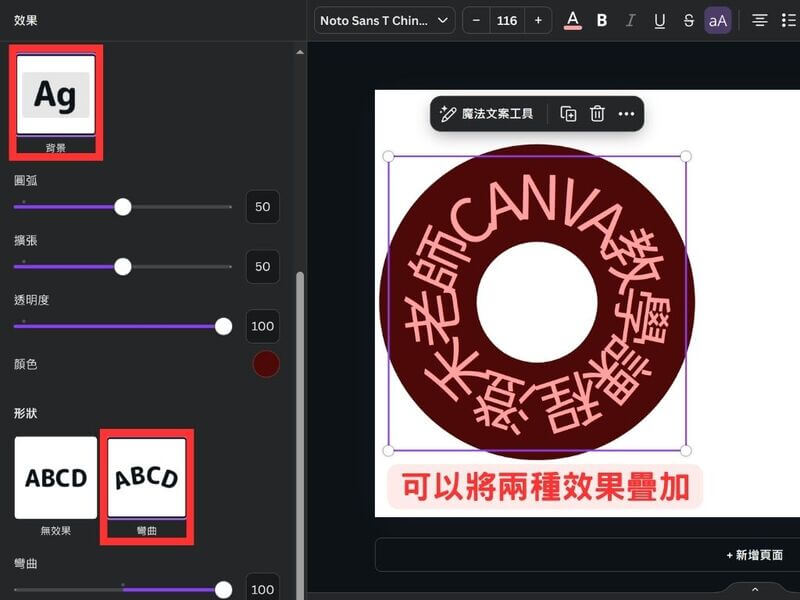This screenshot has width=800, height=600.
Task: Open the 魔法文案工具 magic write tool
Action: [x=487, y=114]
